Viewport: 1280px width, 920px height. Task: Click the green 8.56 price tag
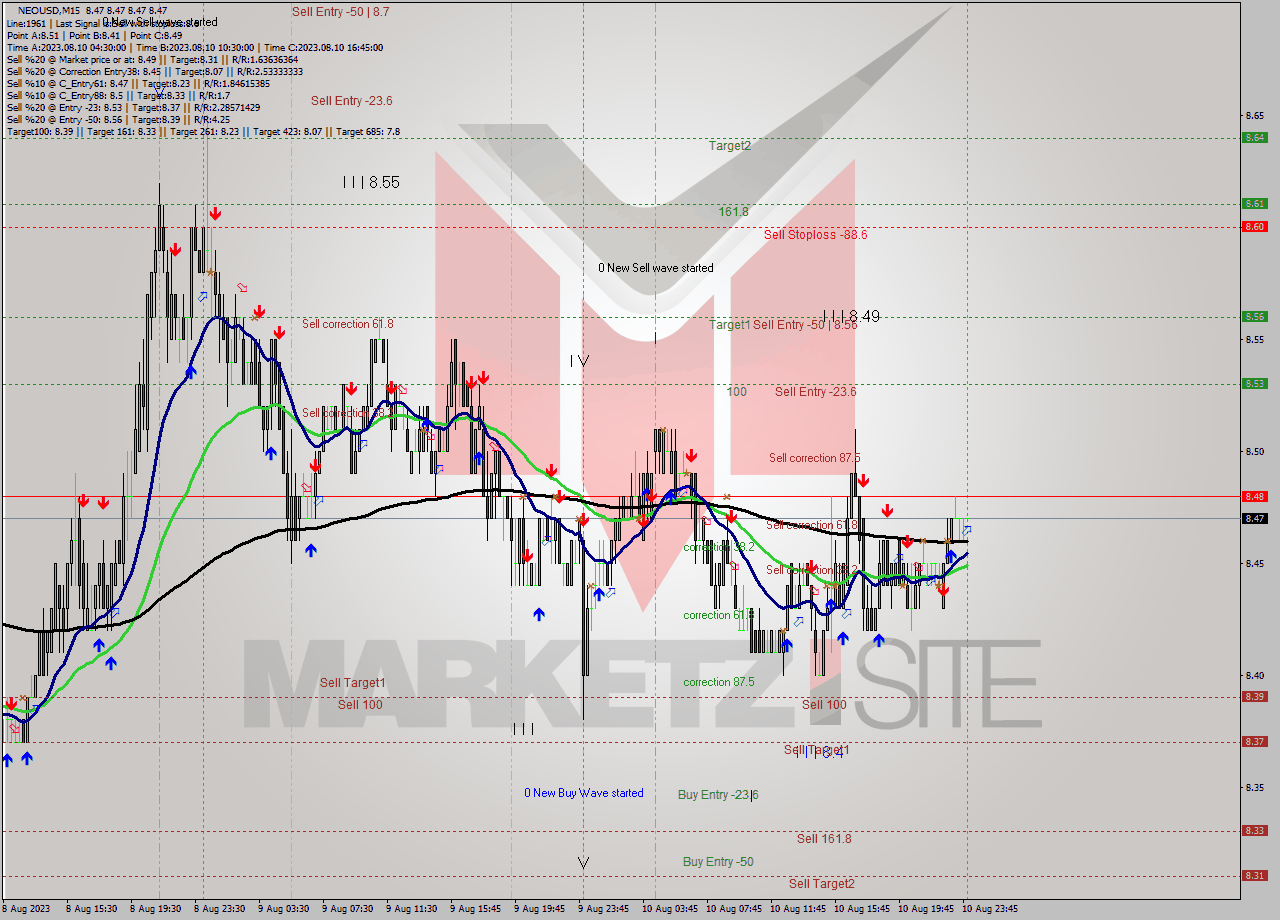1254,317
